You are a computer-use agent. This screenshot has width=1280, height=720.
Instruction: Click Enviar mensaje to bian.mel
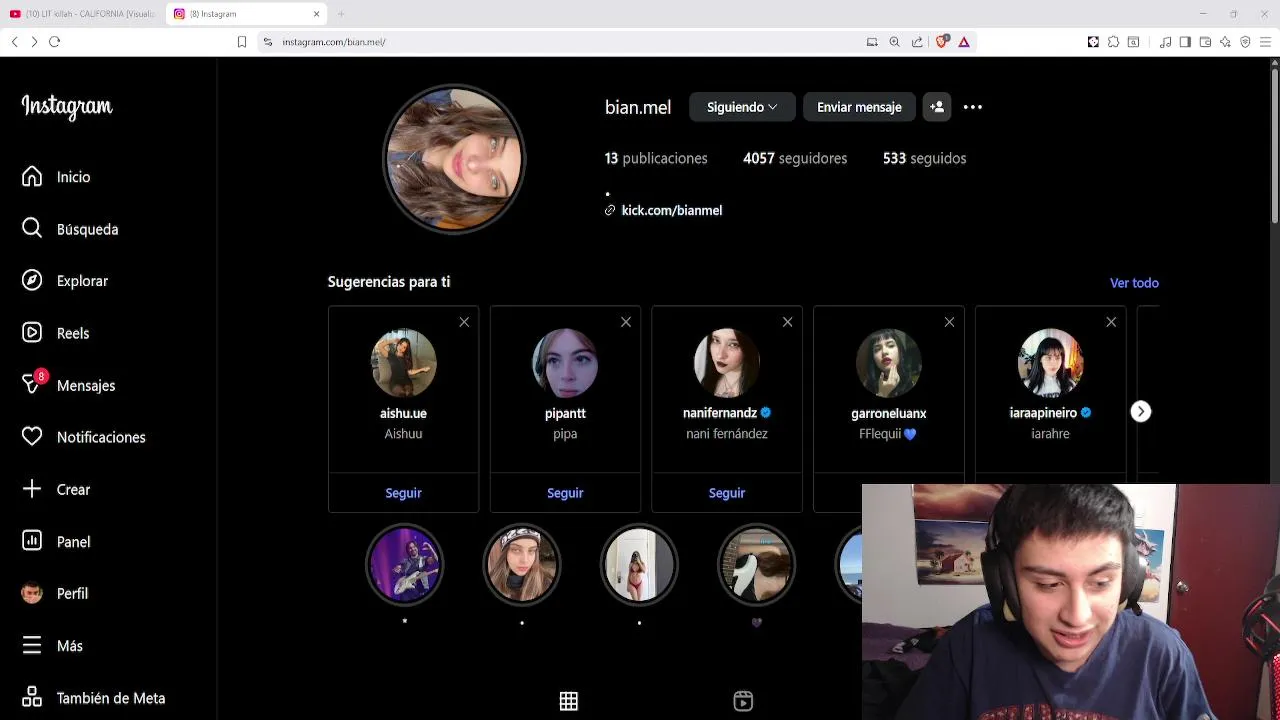[x=859, y=107]
